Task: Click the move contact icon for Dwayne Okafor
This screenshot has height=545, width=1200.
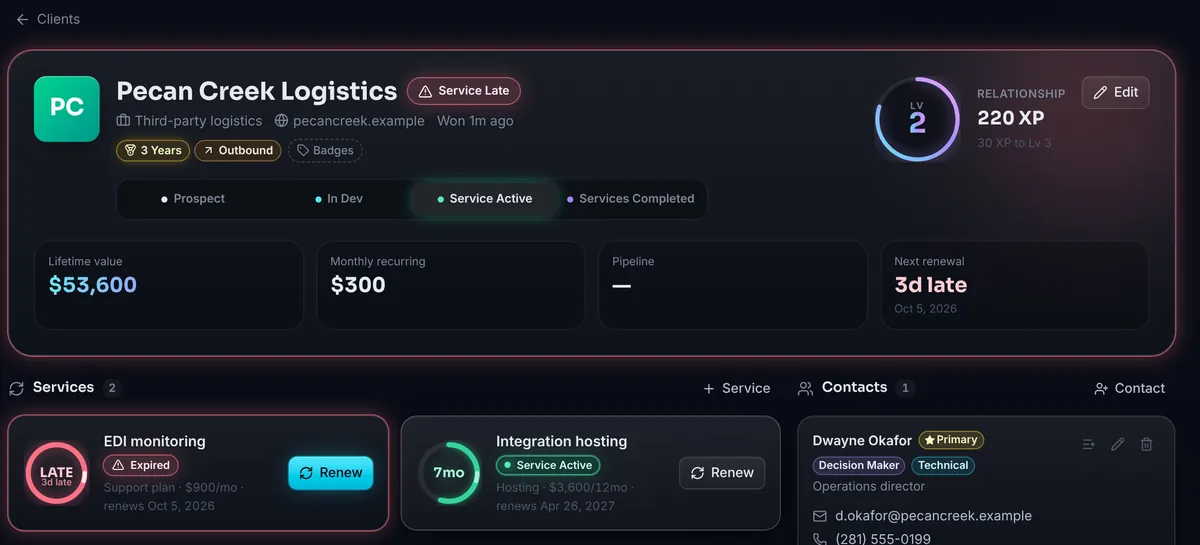Action: pos(1089,444)
